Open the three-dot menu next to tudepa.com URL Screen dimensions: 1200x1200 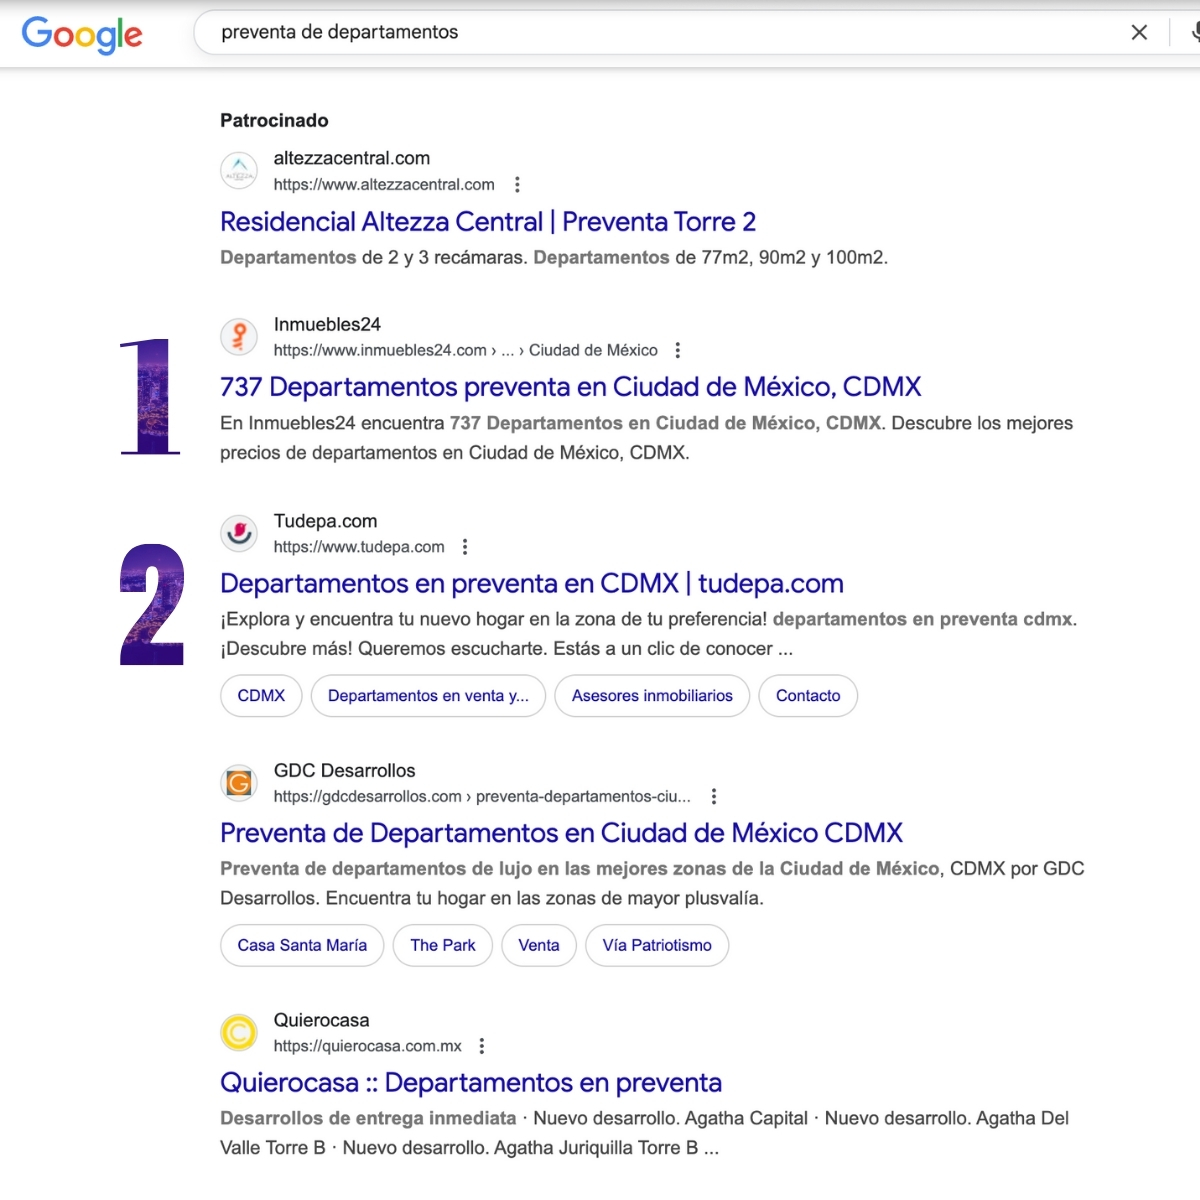tap(465, 547)
